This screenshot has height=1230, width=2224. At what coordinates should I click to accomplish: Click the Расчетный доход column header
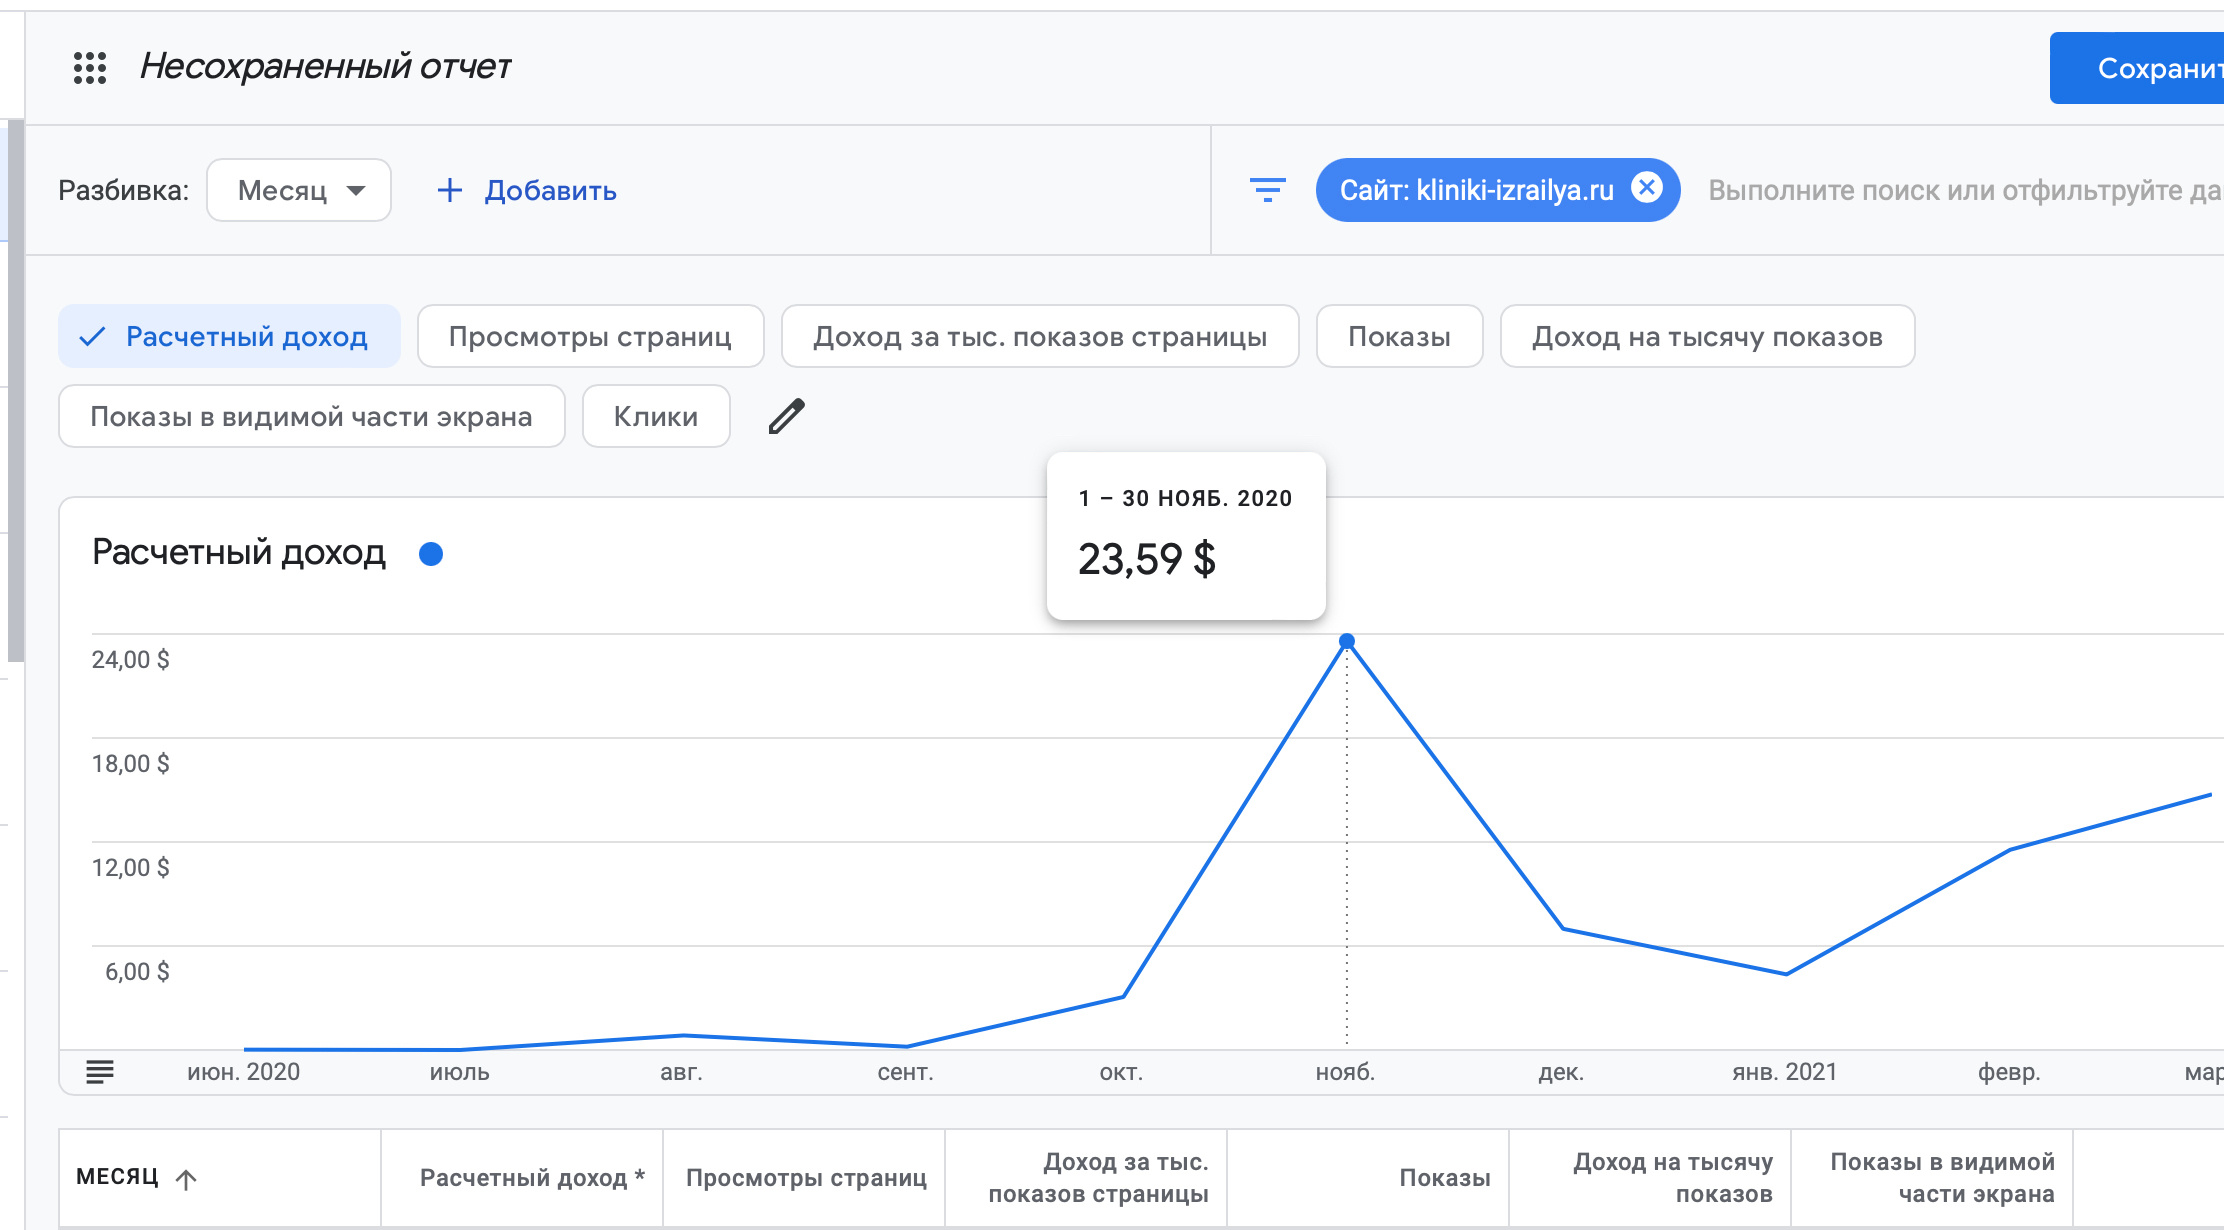531,1178
